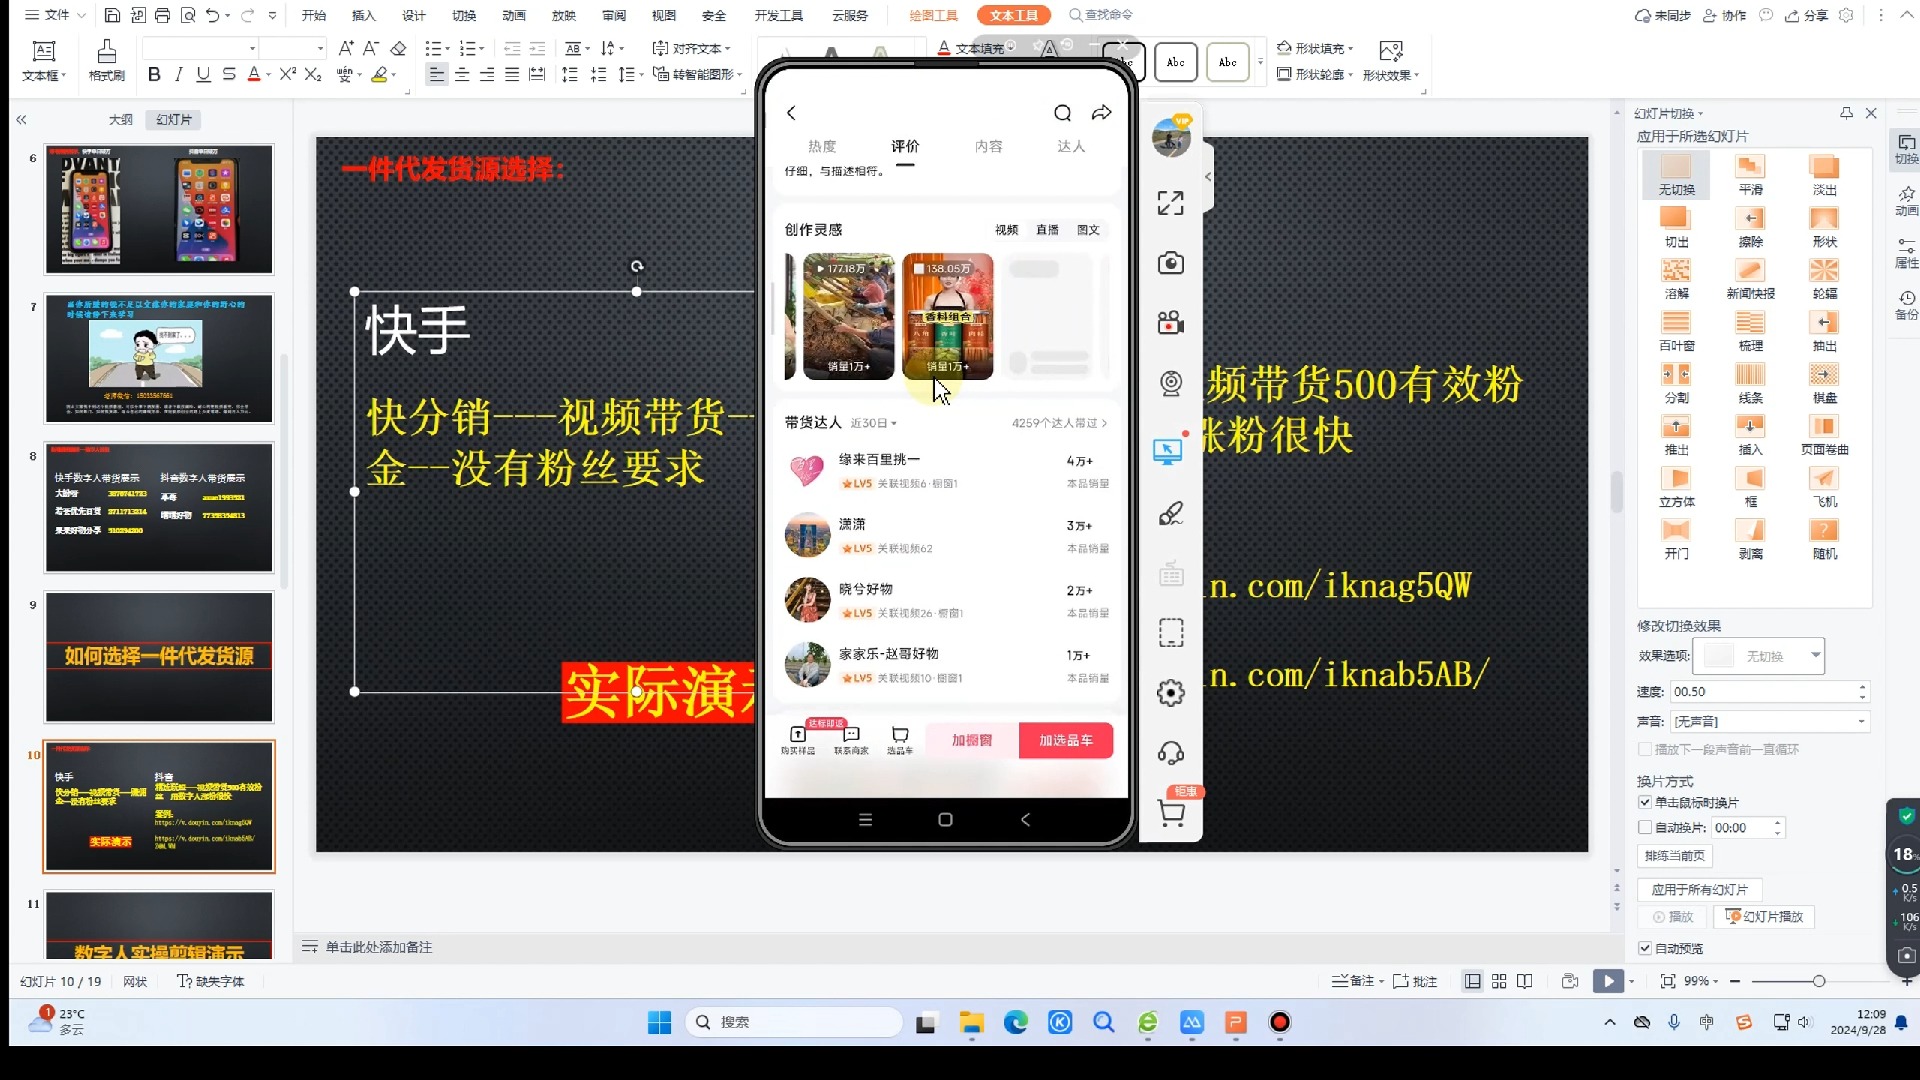Switch to 大纲 tab in slide panel
Image resolution: width=1920 pixels, height=1080 pixels.
point(121,119)
